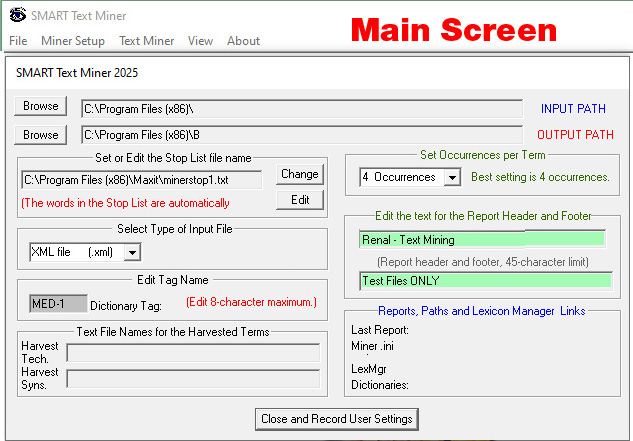Expand the input file type dropdown arrow

132,252
